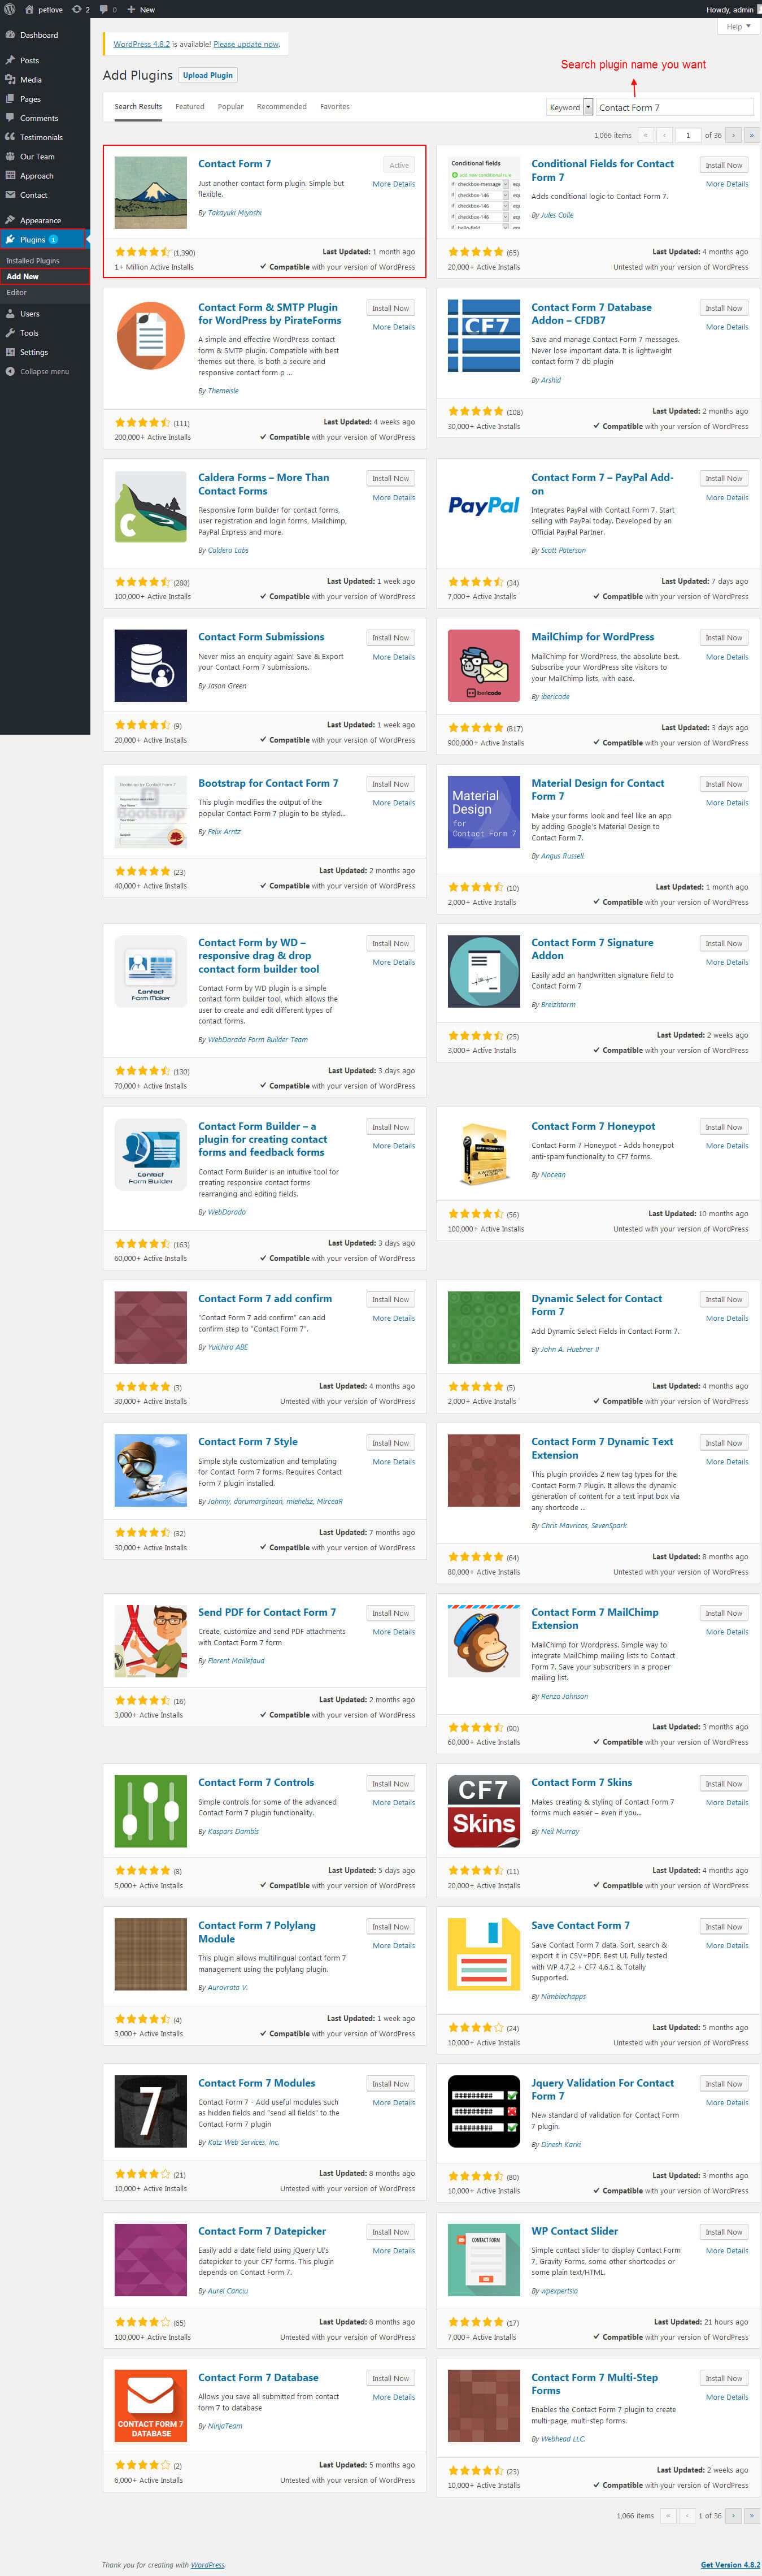Open Approach from the sidebar icon

click(x=10, y=175)
